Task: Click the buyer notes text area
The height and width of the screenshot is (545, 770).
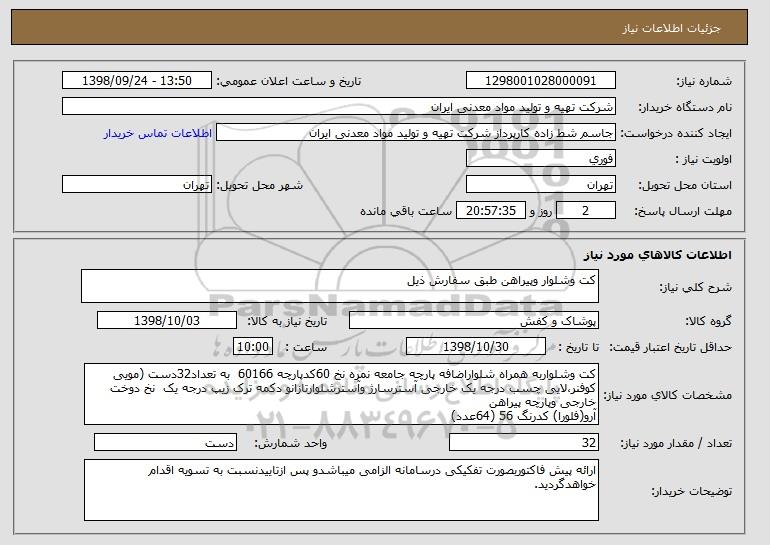Action: pyautogui.click(x=341, y=490)
